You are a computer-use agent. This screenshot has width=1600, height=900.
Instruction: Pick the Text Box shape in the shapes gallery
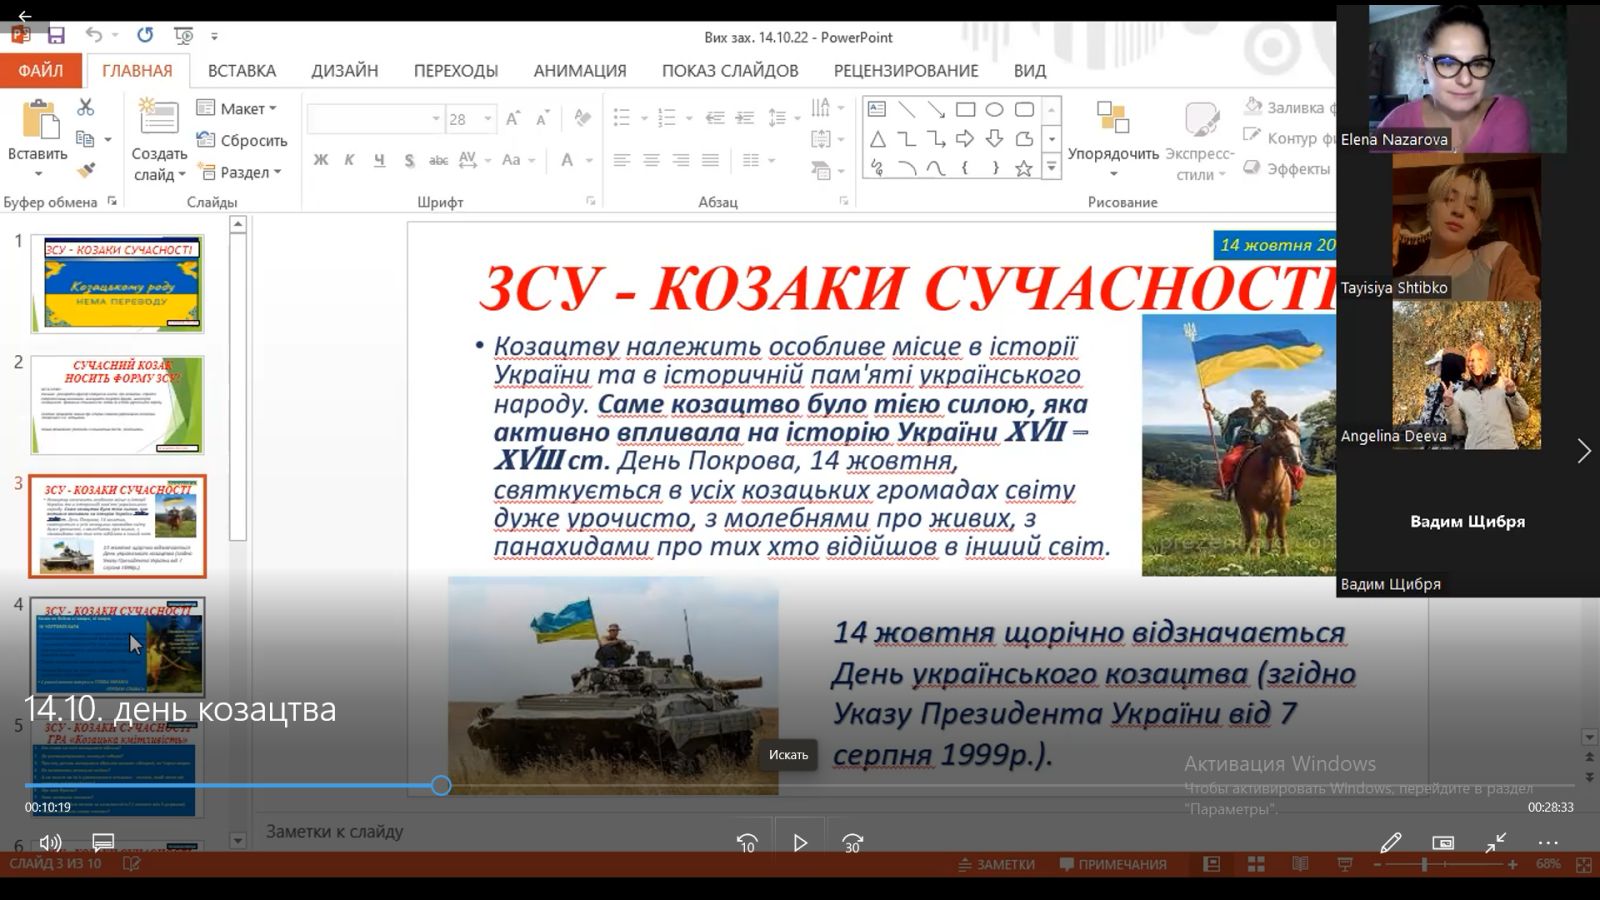tap(877, 109)
